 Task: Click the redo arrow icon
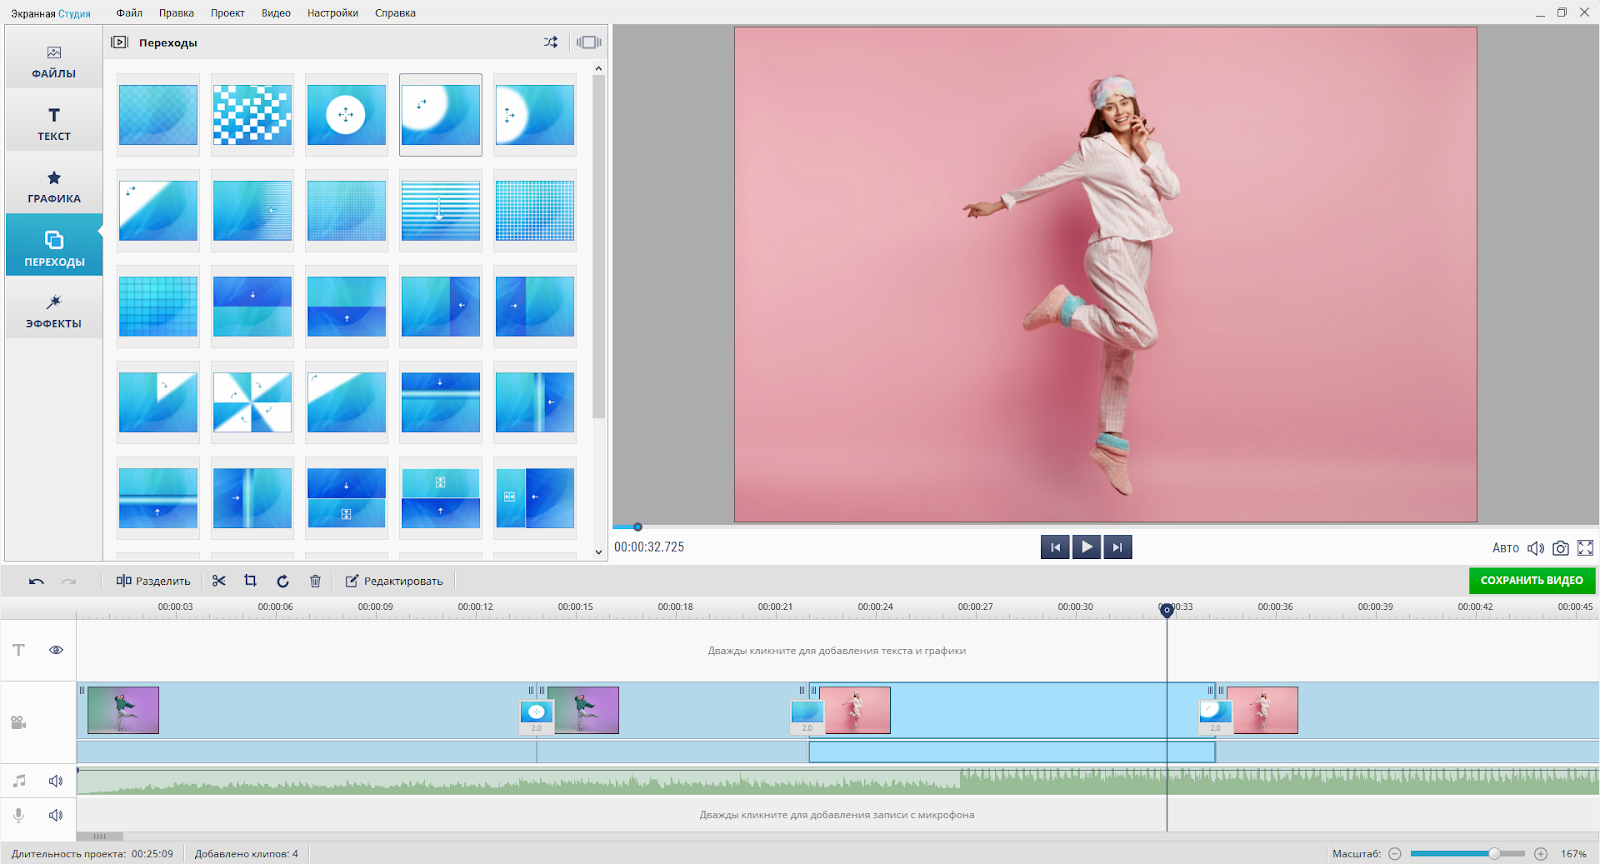(x=68, y=581)
